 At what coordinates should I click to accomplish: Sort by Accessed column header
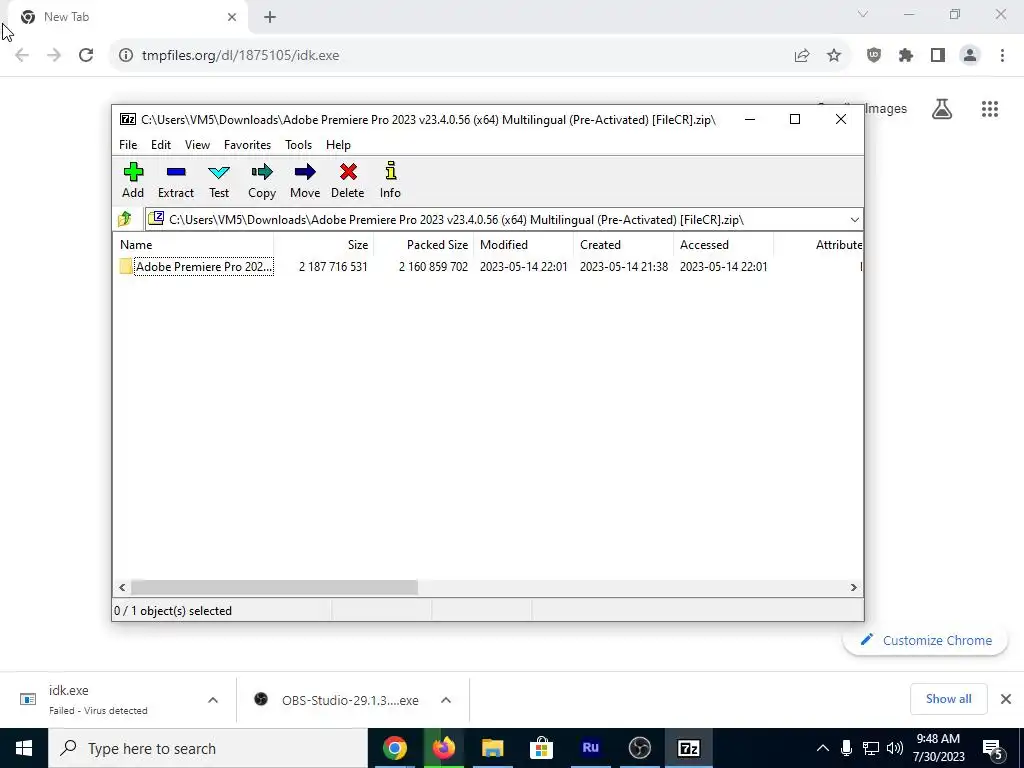[x=724, y=245]
